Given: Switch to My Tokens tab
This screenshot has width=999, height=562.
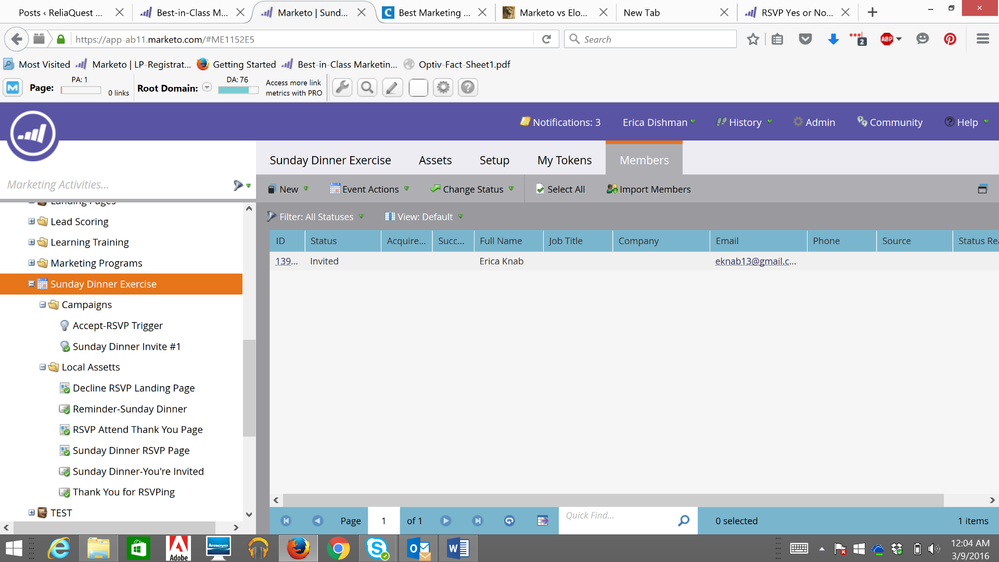Looking at the screenshot, I should click(564, 160).
